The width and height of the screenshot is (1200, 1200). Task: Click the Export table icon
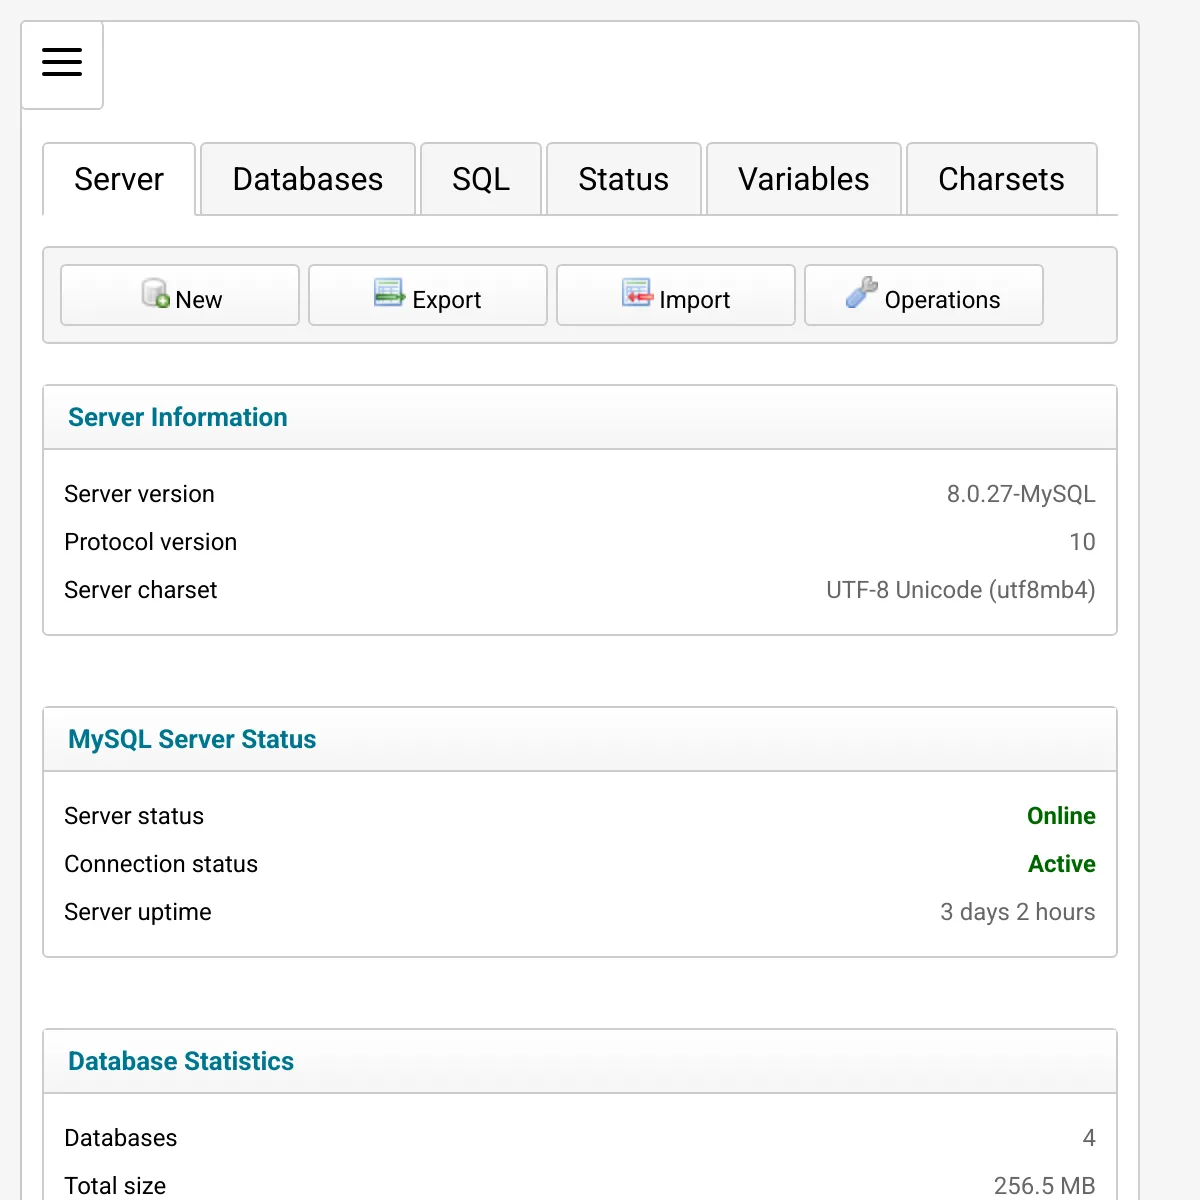point(389,293)
